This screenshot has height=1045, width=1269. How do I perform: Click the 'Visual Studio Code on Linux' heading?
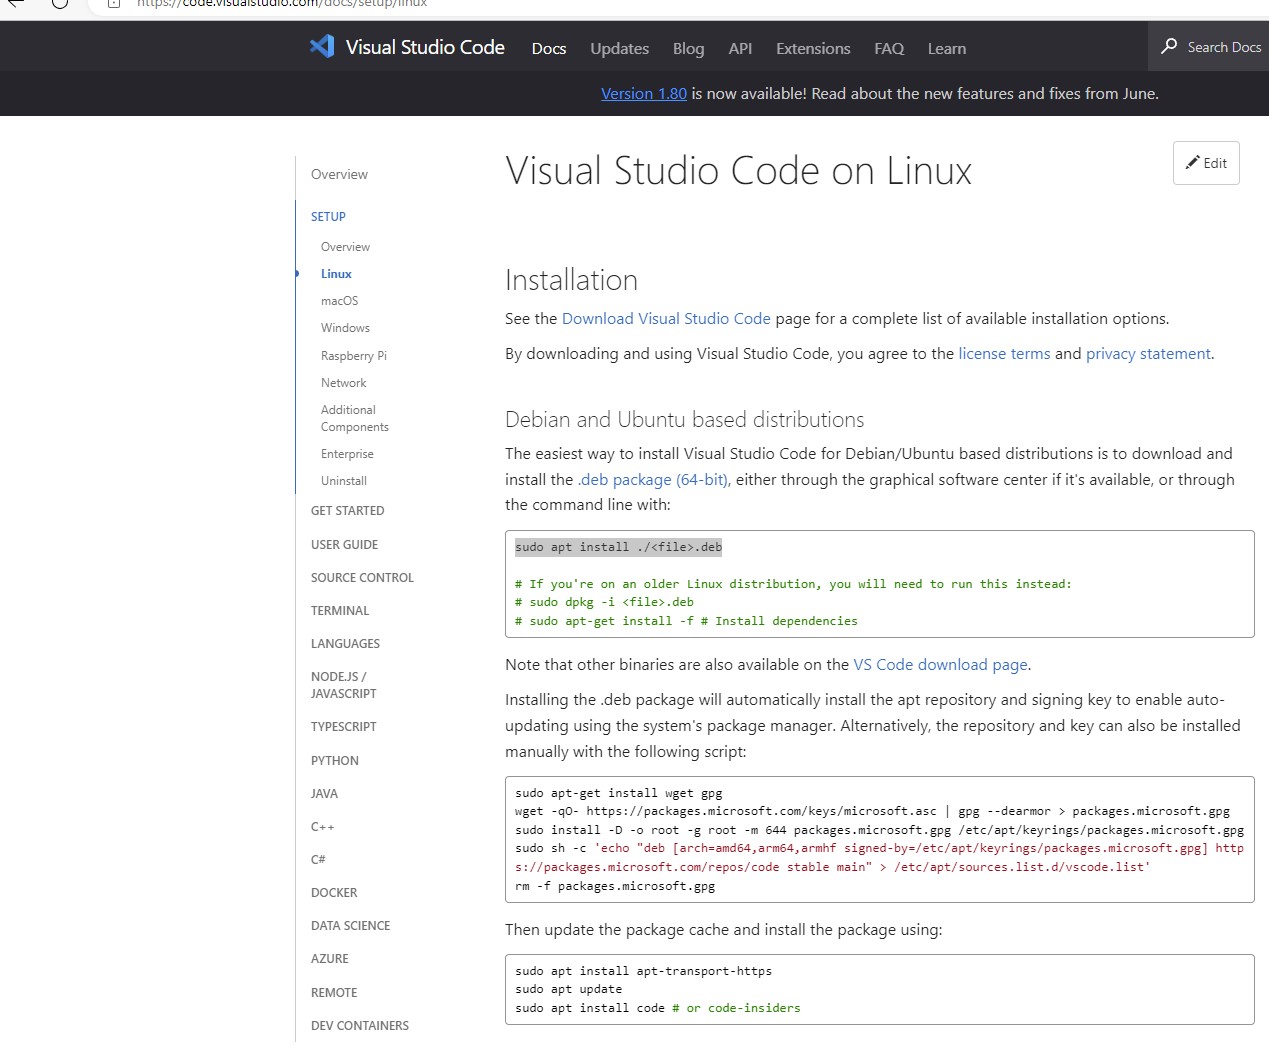tap(738, 171)
